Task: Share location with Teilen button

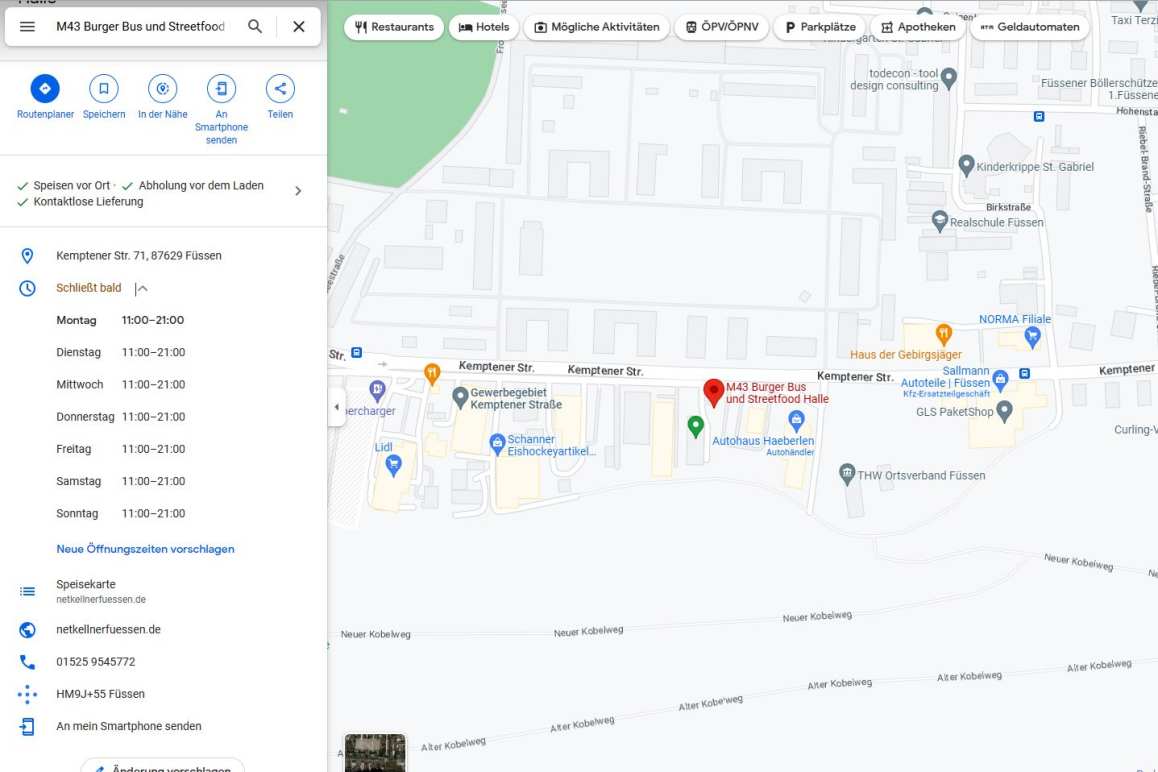Action: click(x=280, y=89)
